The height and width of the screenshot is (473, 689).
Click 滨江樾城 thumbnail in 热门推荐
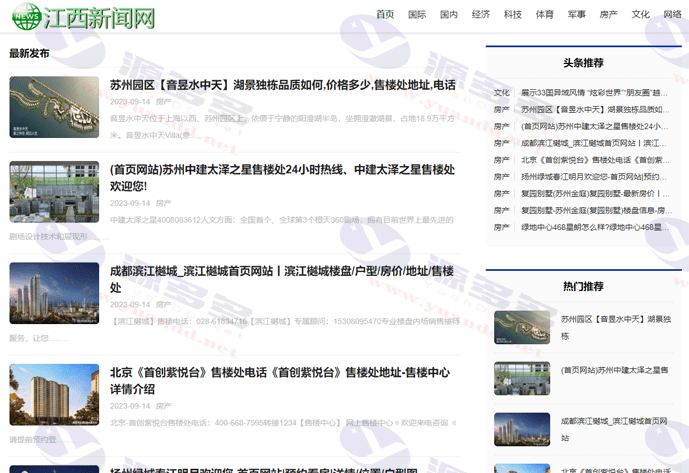click(x=522, y=429)
